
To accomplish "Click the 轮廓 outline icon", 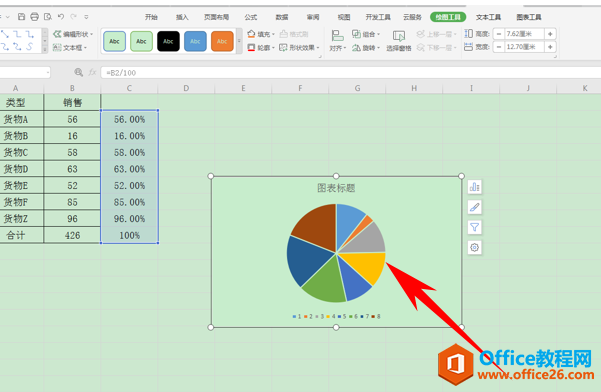I will tap(251, 48).
